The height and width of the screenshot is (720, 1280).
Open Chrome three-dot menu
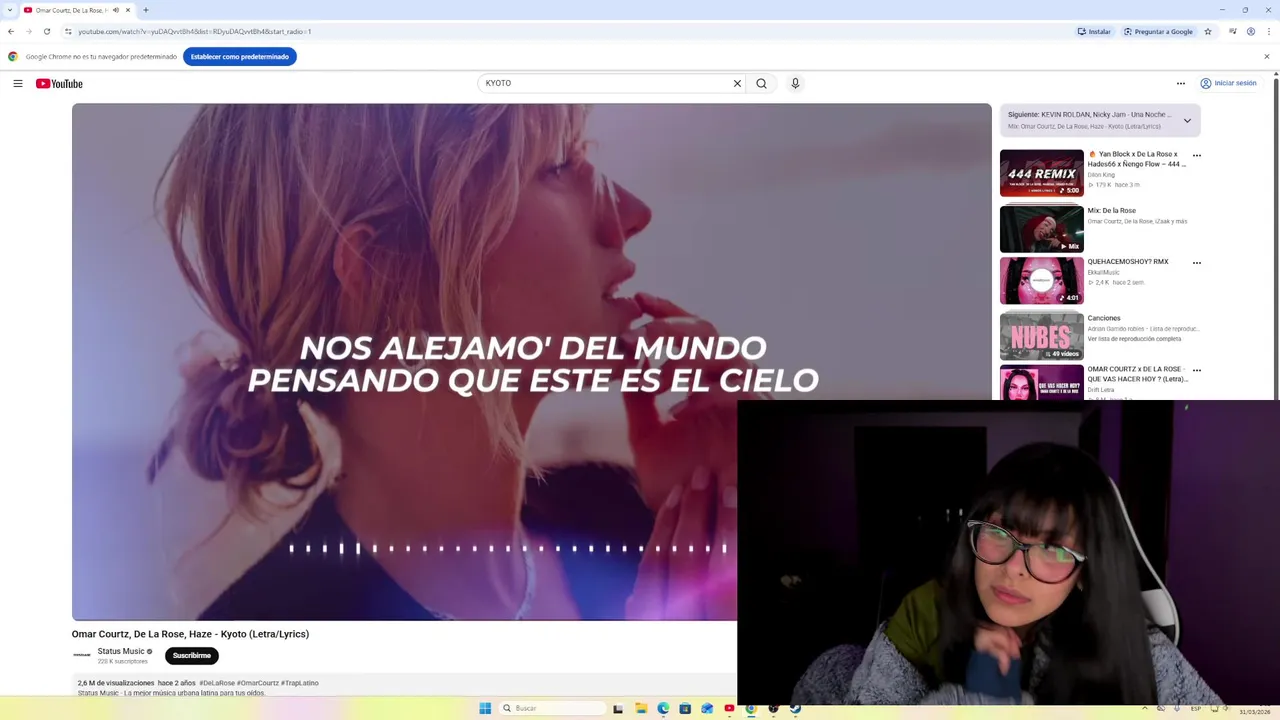point(1268,32)
